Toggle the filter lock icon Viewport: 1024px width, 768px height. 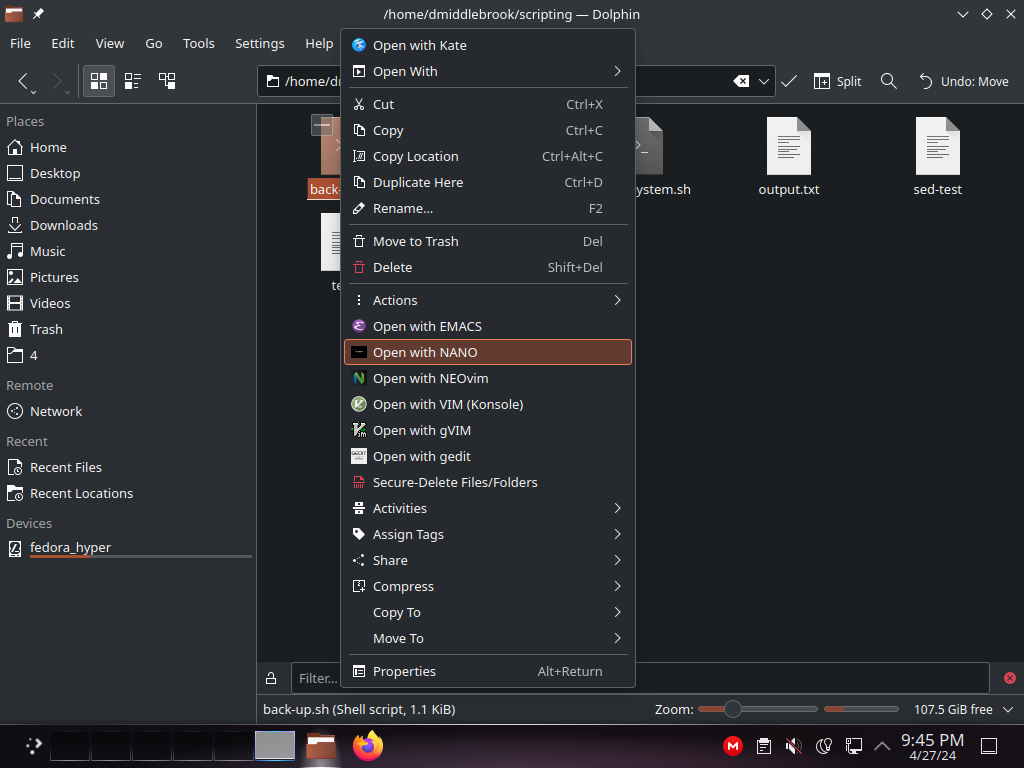coord(271,679)
